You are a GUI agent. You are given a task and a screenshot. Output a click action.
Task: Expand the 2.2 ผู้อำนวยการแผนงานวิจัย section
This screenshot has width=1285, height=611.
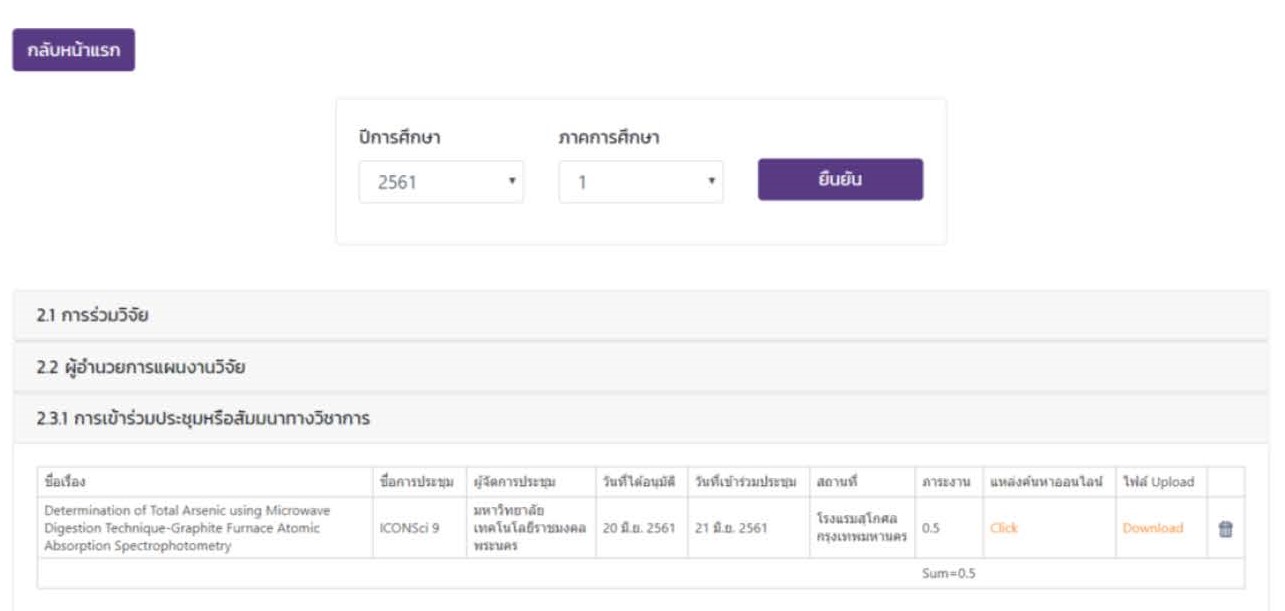click(141, 367)
